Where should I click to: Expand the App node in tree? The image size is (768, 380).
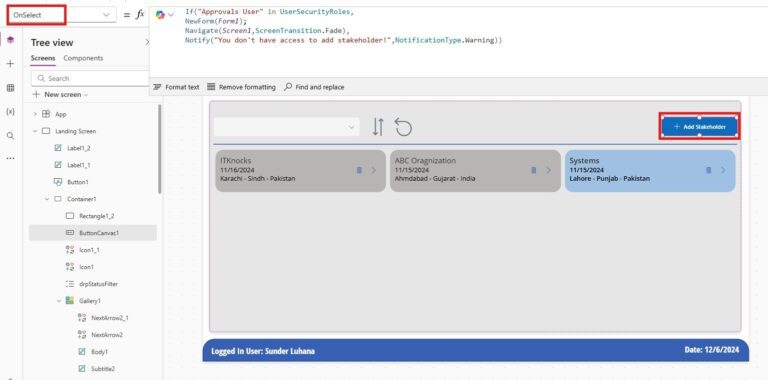pyautogui.click(x=35, y=114)
